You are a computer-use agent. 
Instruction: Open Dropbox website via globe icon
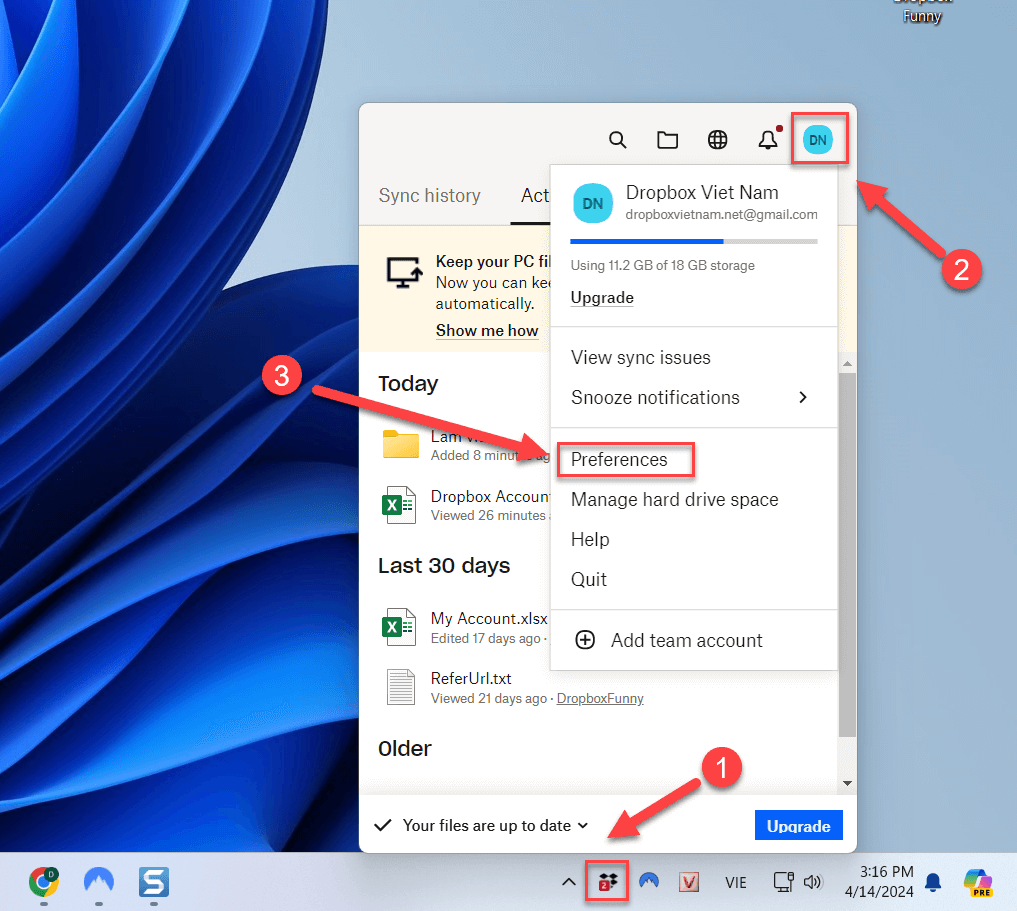coord(717,139)
